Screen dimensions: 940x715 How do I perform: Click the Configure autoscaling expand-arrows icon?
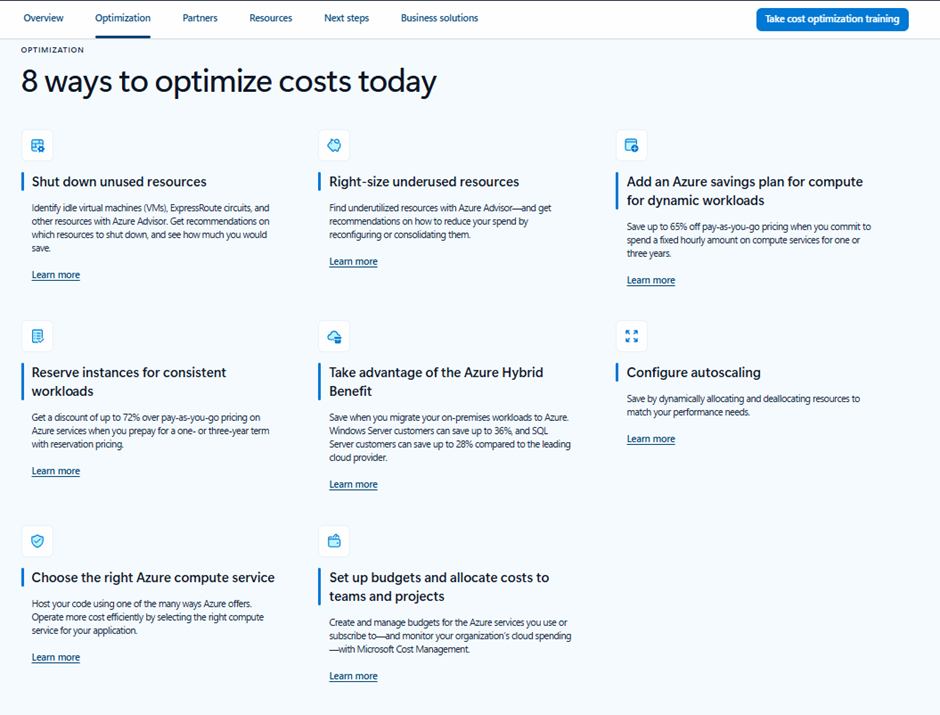coord(631,336)
